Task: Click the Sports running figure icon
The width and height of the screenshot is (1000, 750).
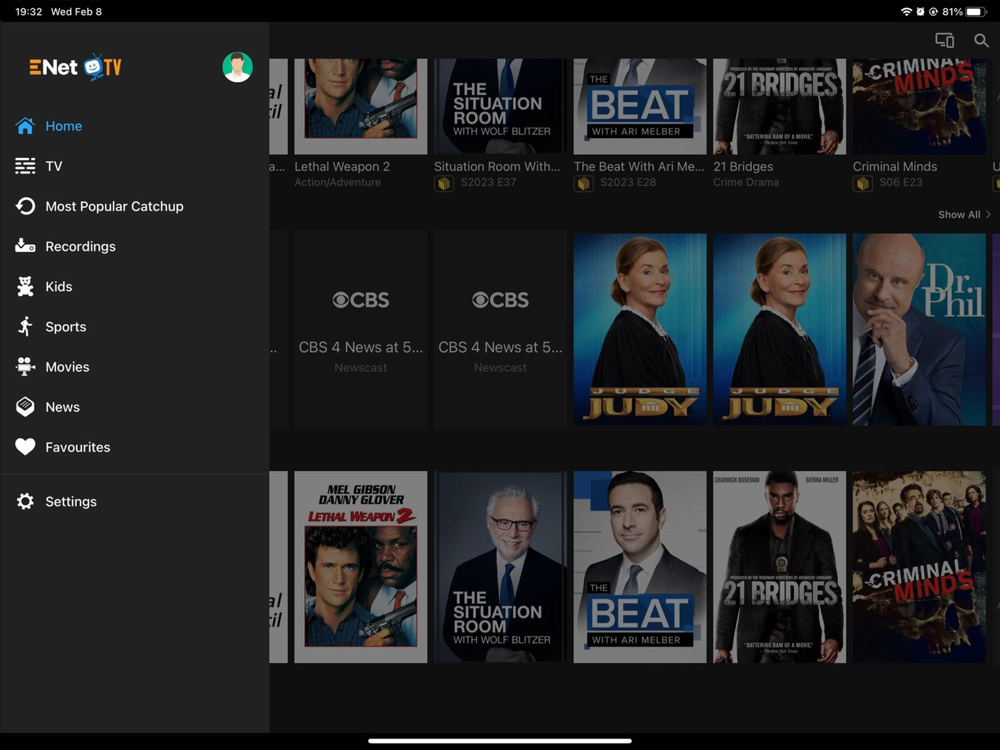Action: 25,326
